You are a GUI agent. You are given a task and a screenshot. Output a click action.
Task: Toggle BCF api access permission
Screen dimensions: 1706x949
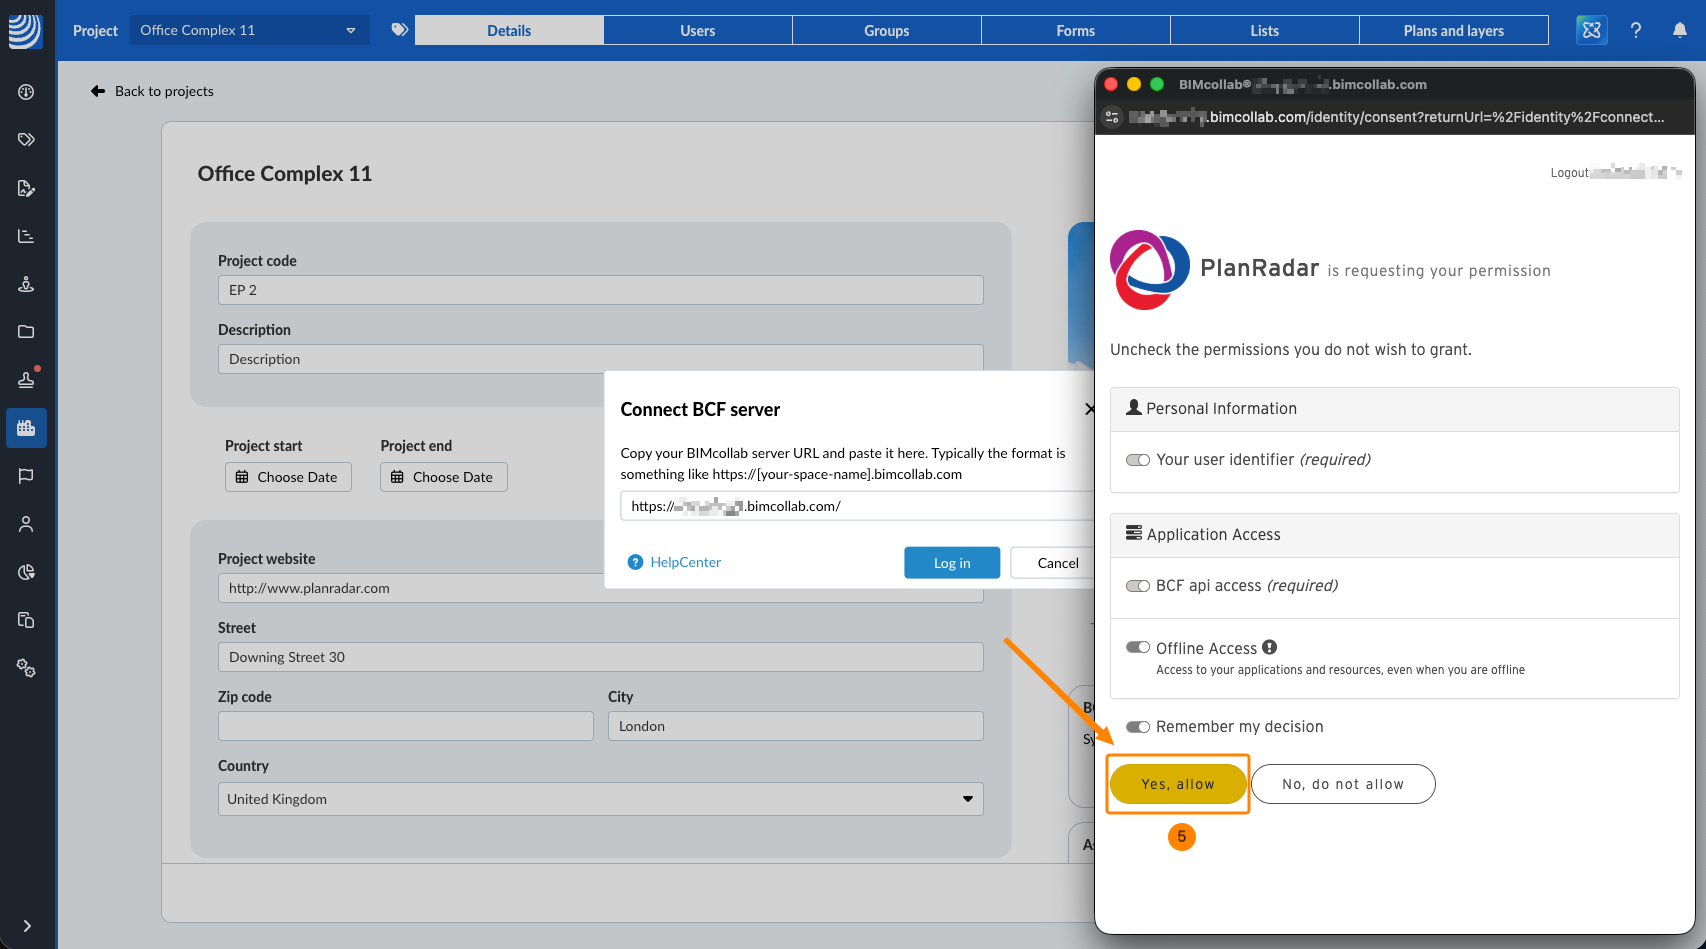coord(1137,586)
